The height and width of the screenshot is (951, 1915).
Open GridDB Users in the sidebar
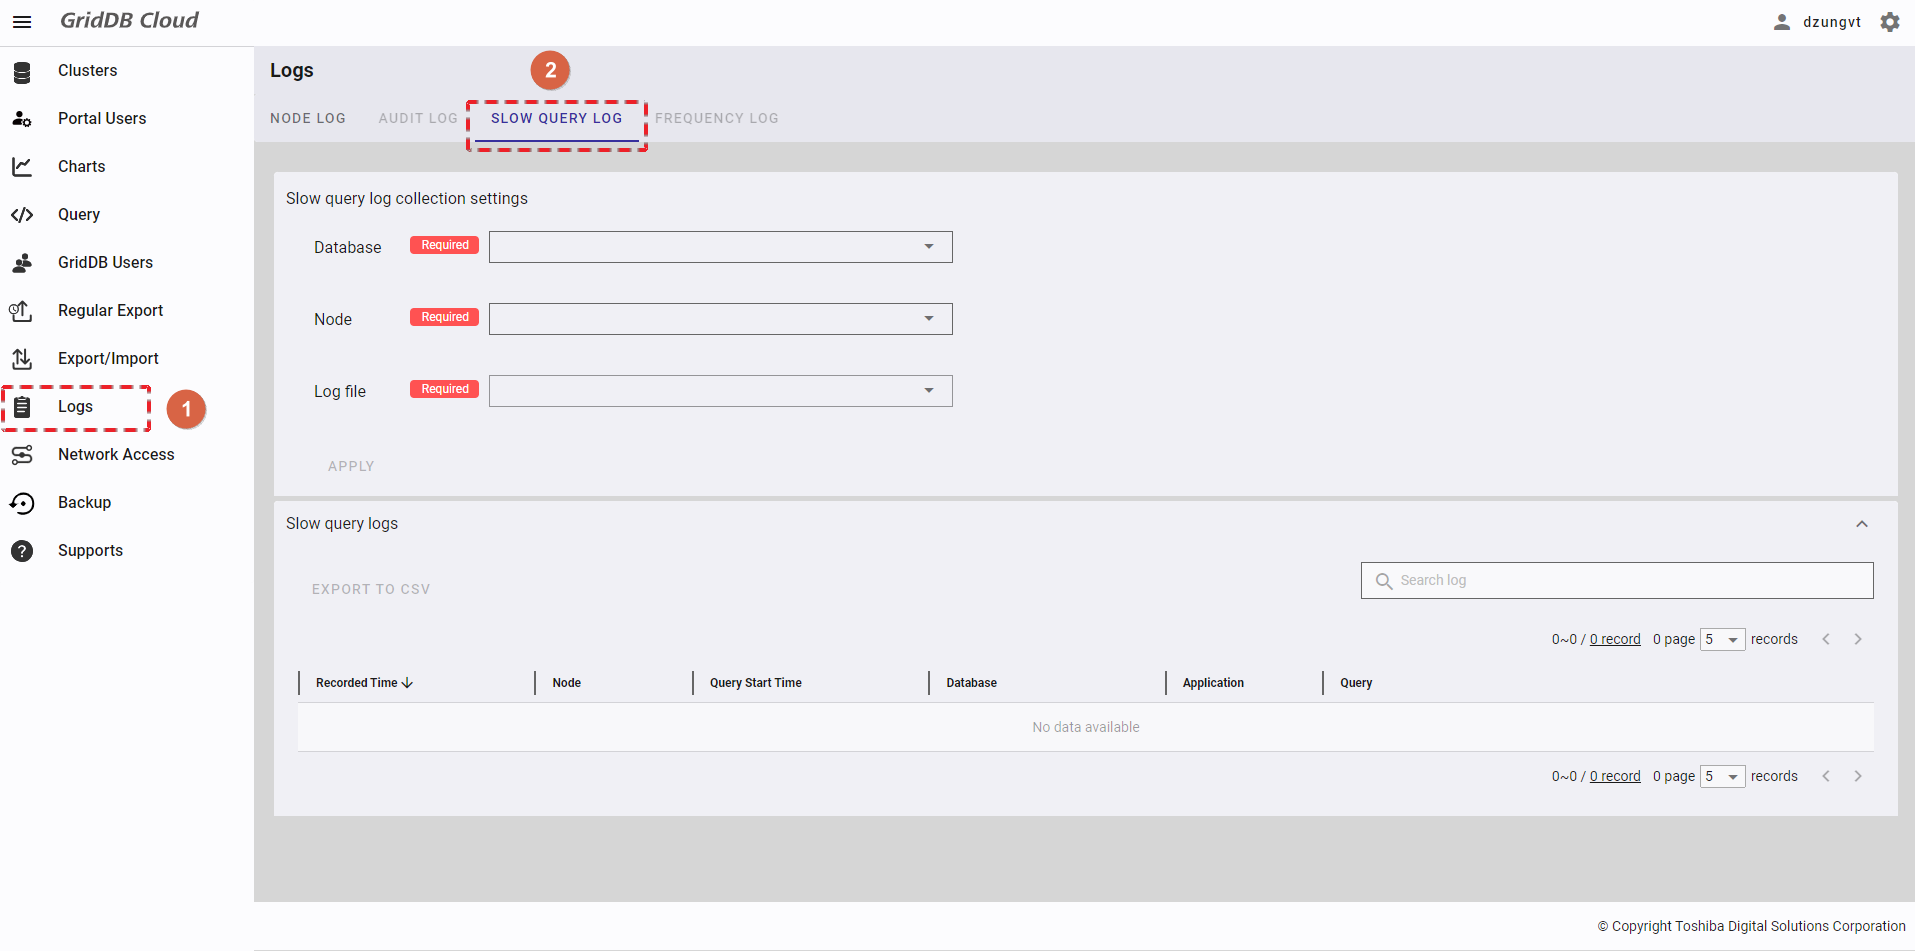(x=105, y=262)
